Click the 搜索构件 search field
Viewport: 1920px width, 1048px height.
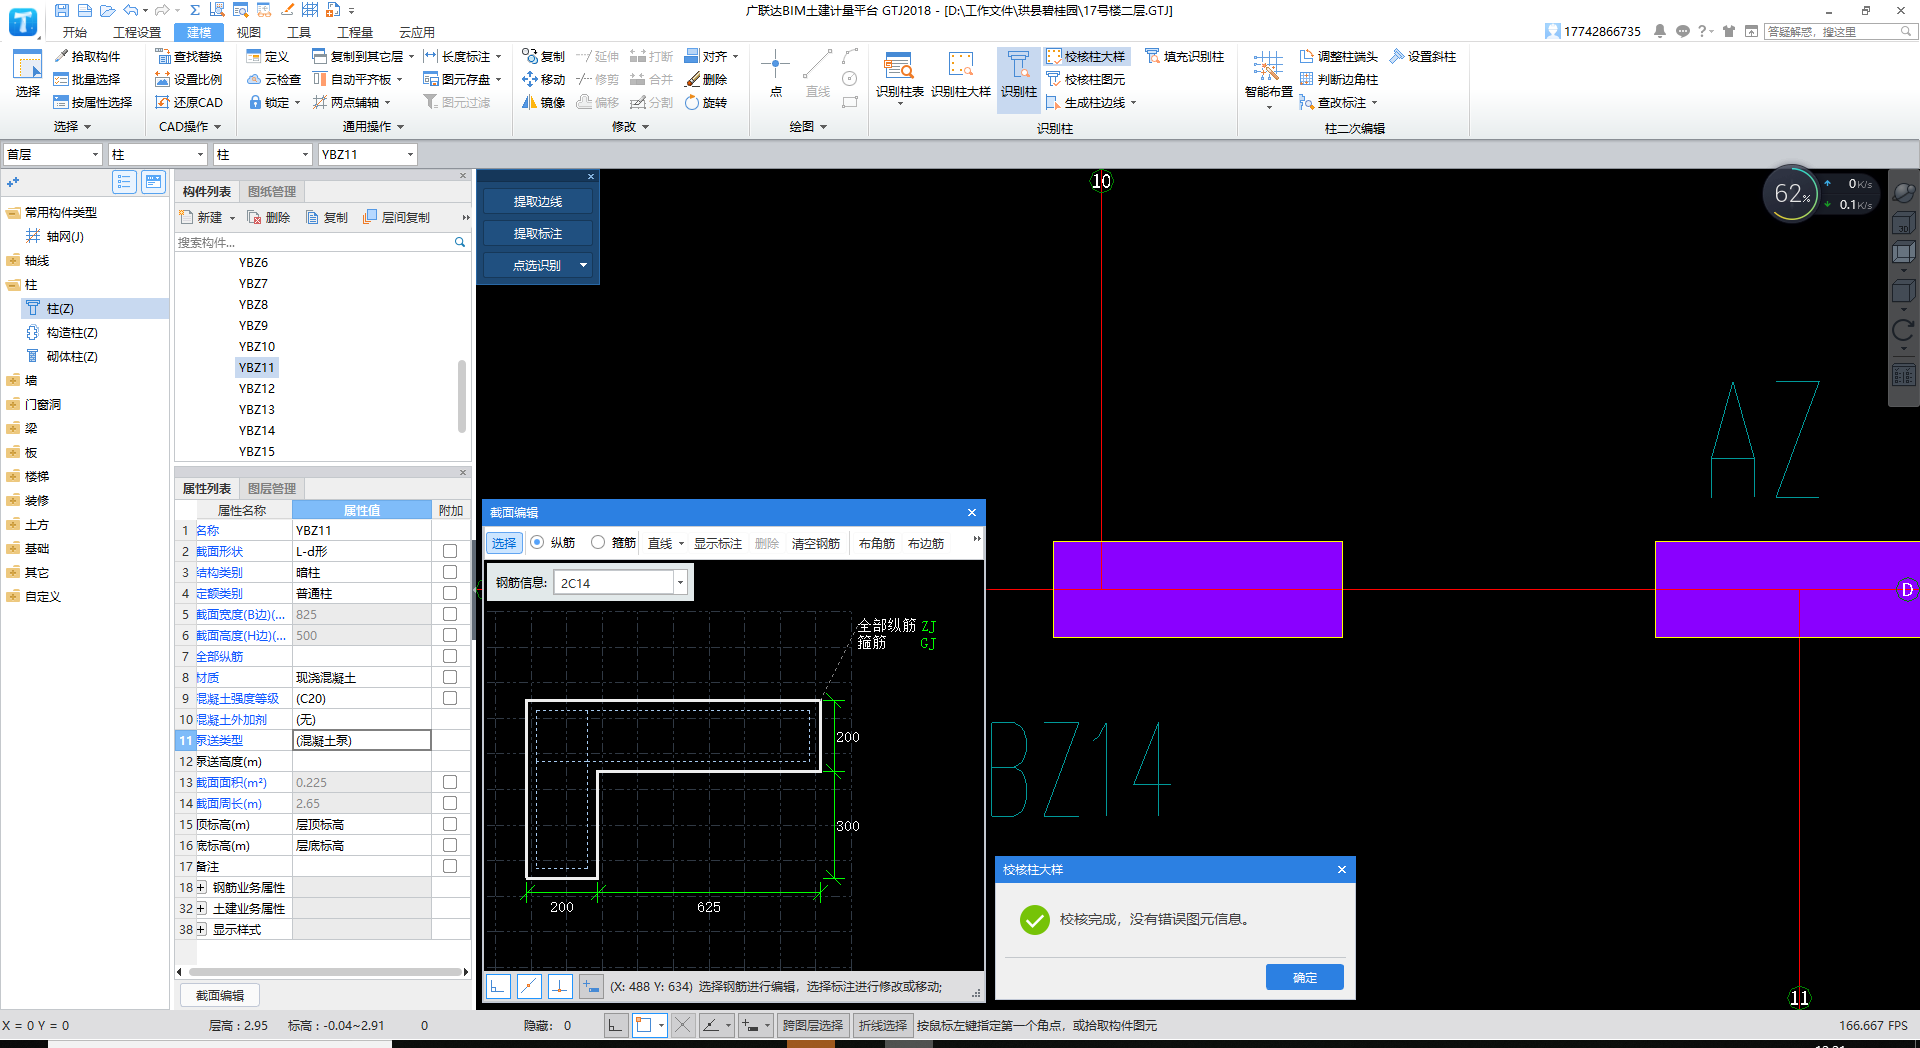[x=313, y=242]
